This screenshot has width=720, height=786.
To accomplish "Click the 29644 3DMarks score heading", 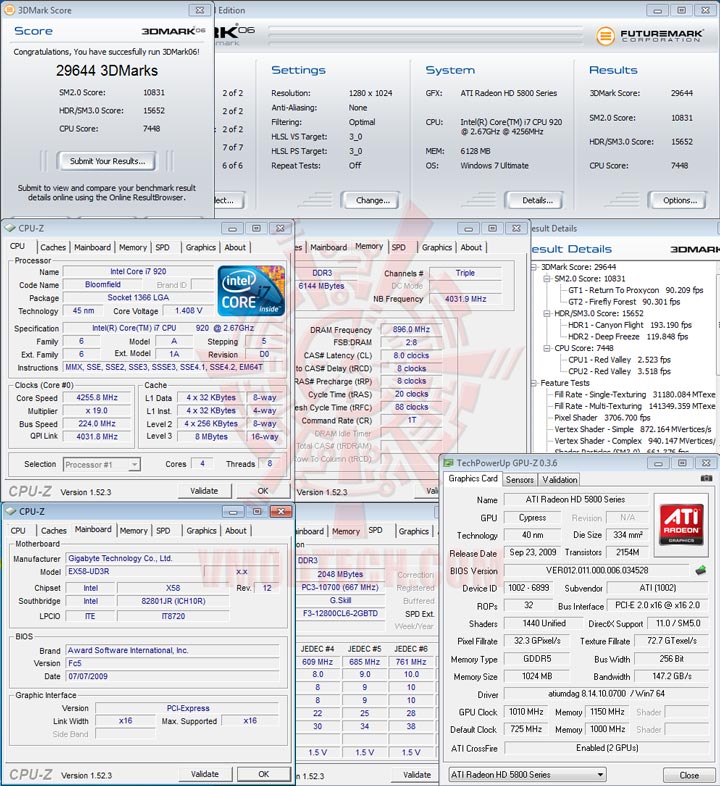I will pos(107,71).
